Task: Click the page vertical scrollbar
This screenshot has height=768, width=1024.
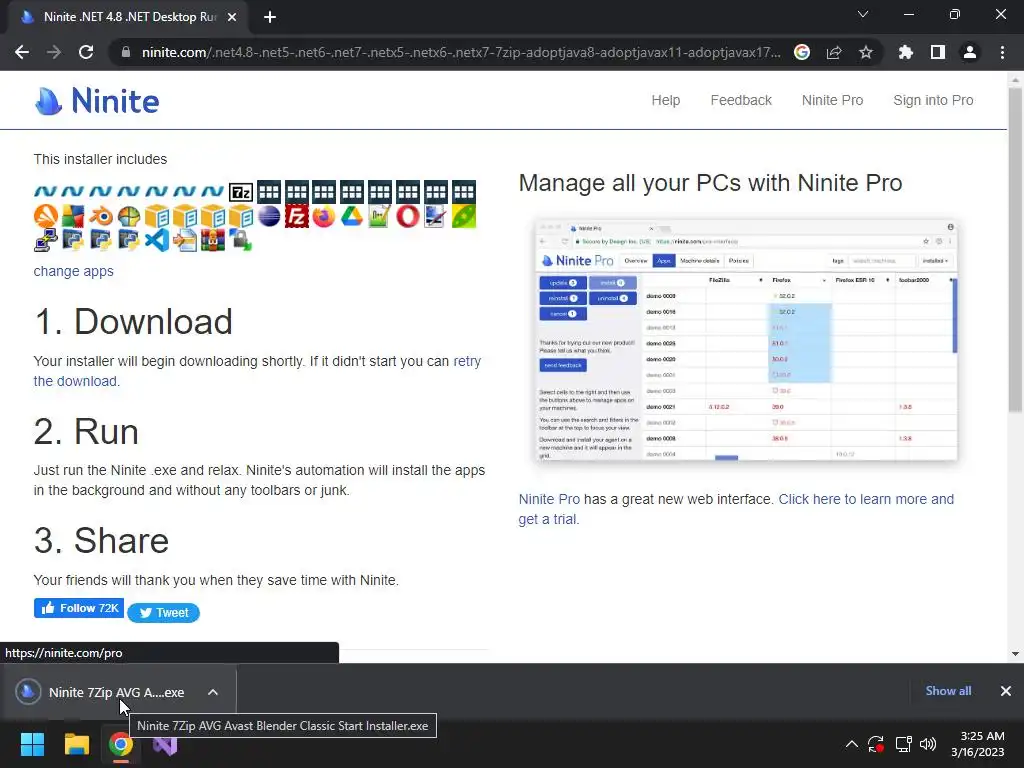Action: coord(1015,249)
